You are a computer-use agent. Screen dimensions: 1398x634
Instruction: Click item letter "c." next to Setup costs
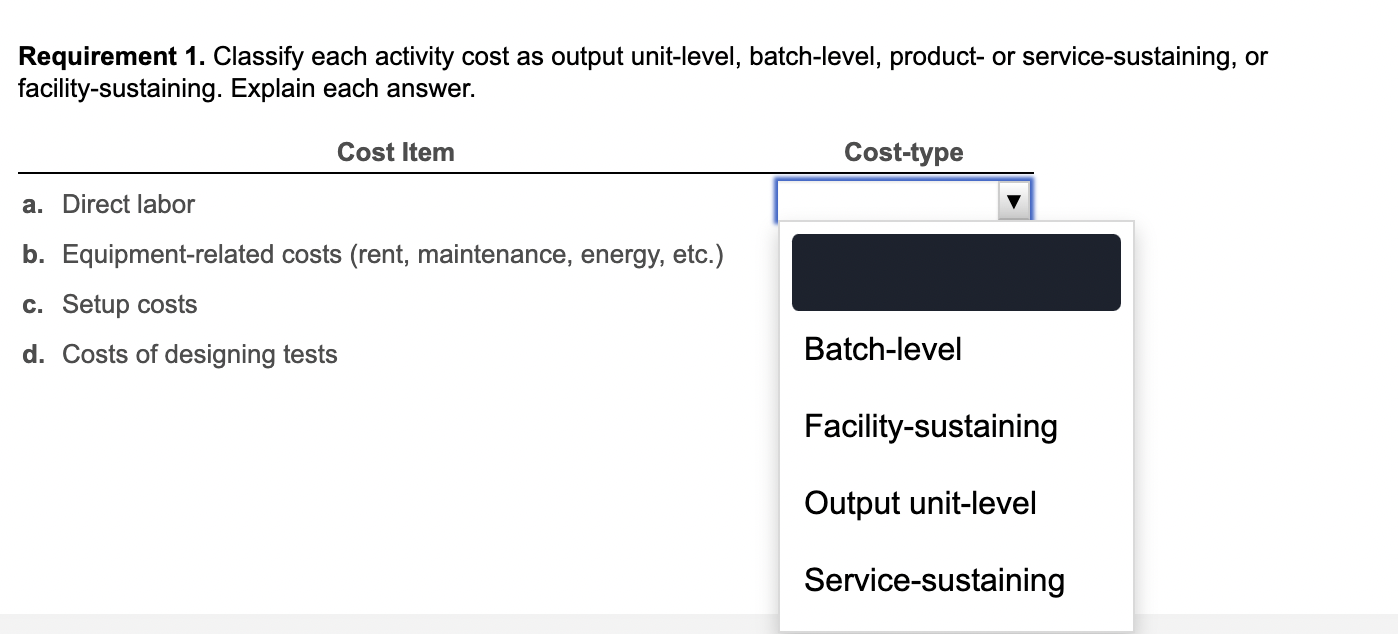tap(31, 305)
